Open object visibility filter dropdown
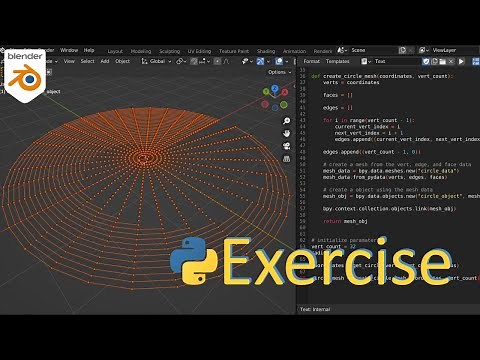Viewport: 480px width, 360px height. point(247,61)
